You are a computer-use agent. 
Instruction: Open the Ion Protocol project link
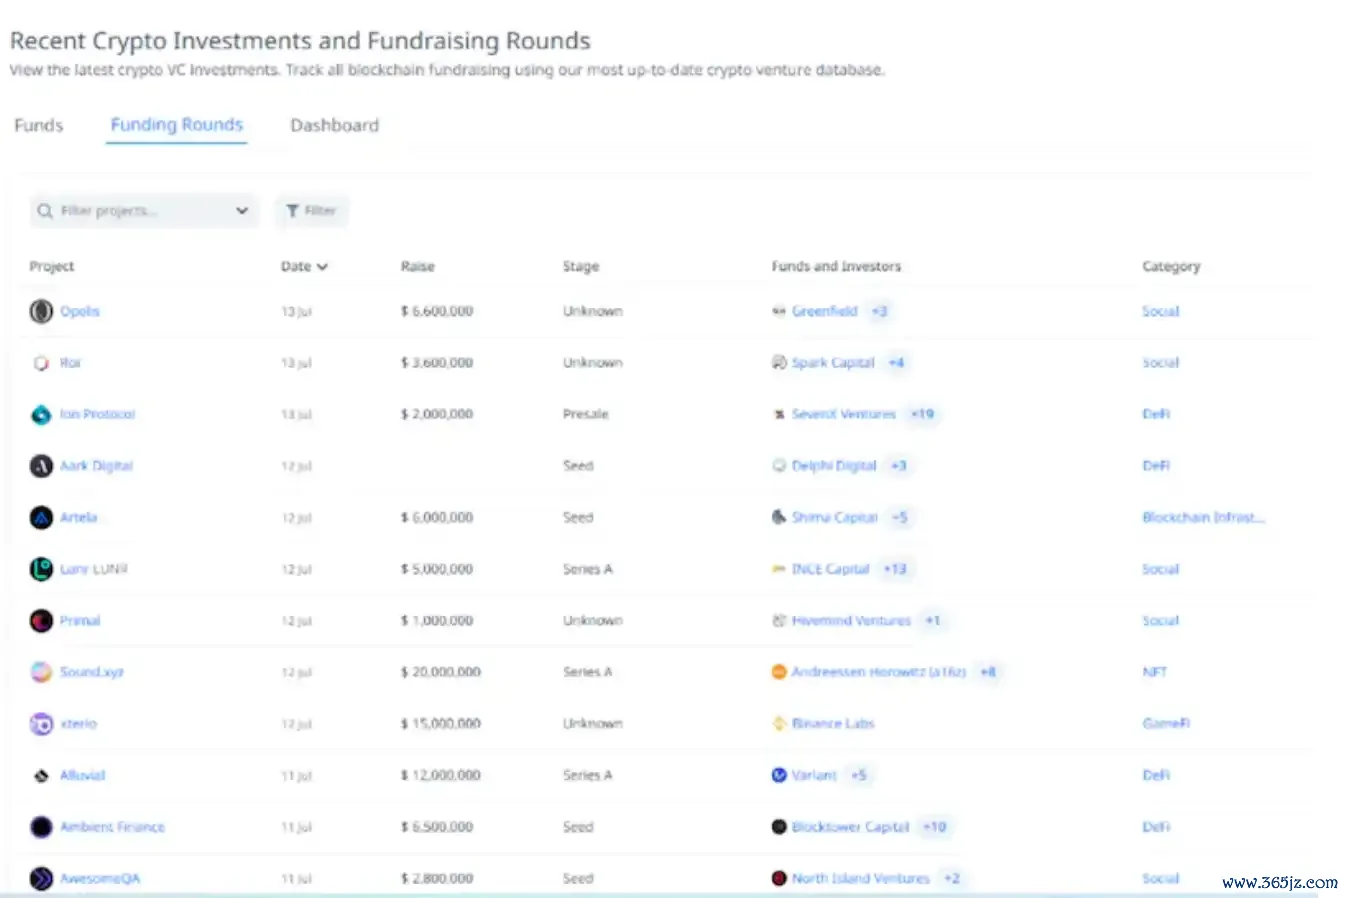(x=98, y=414)
